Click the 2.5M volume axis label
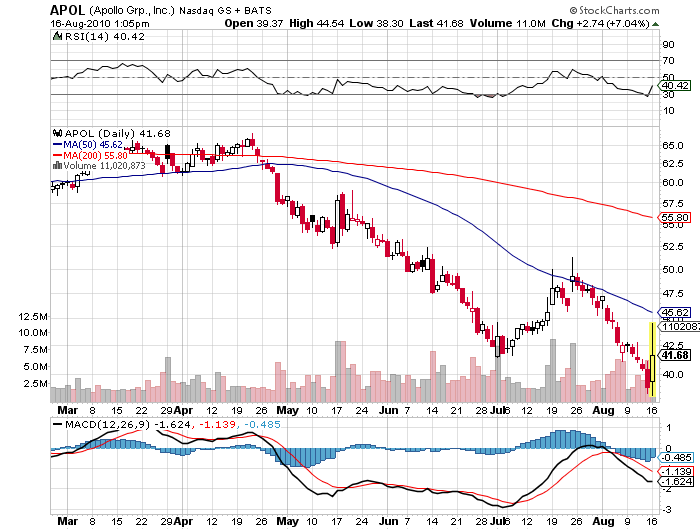Image resolution: width=700 pixels, height=530 pixels. pyautogui.click(x=35, y=384)
